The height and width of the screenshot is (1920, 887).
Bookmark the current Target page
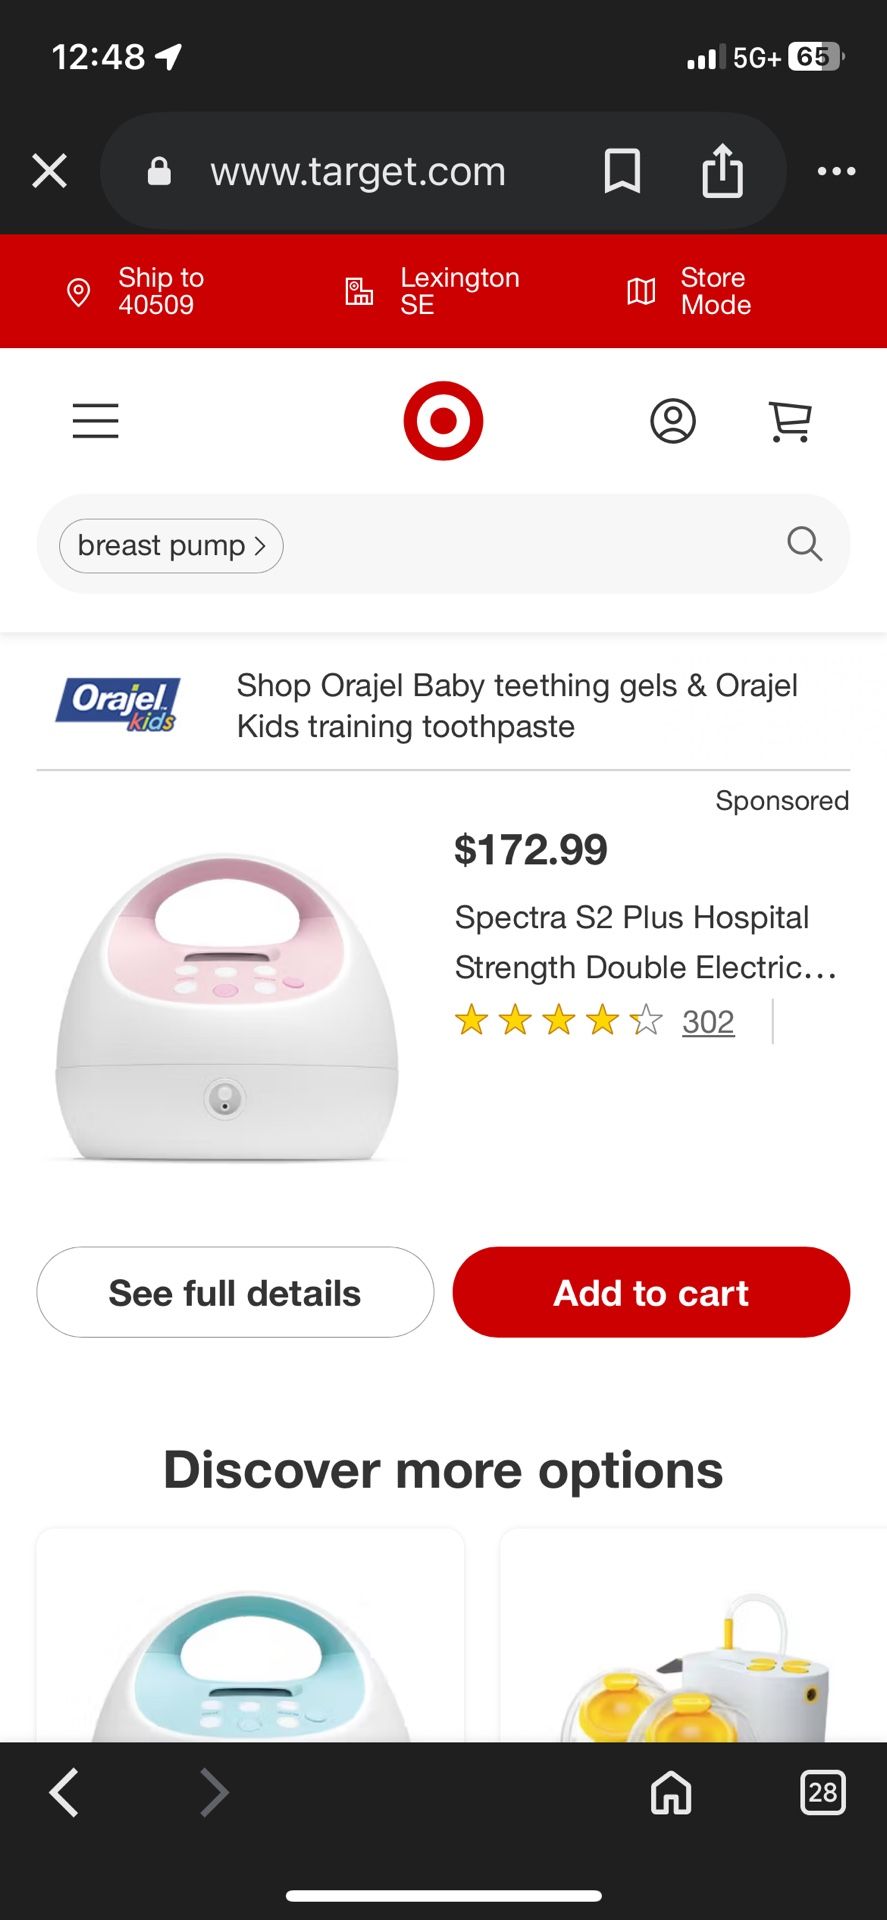(622, 171)
